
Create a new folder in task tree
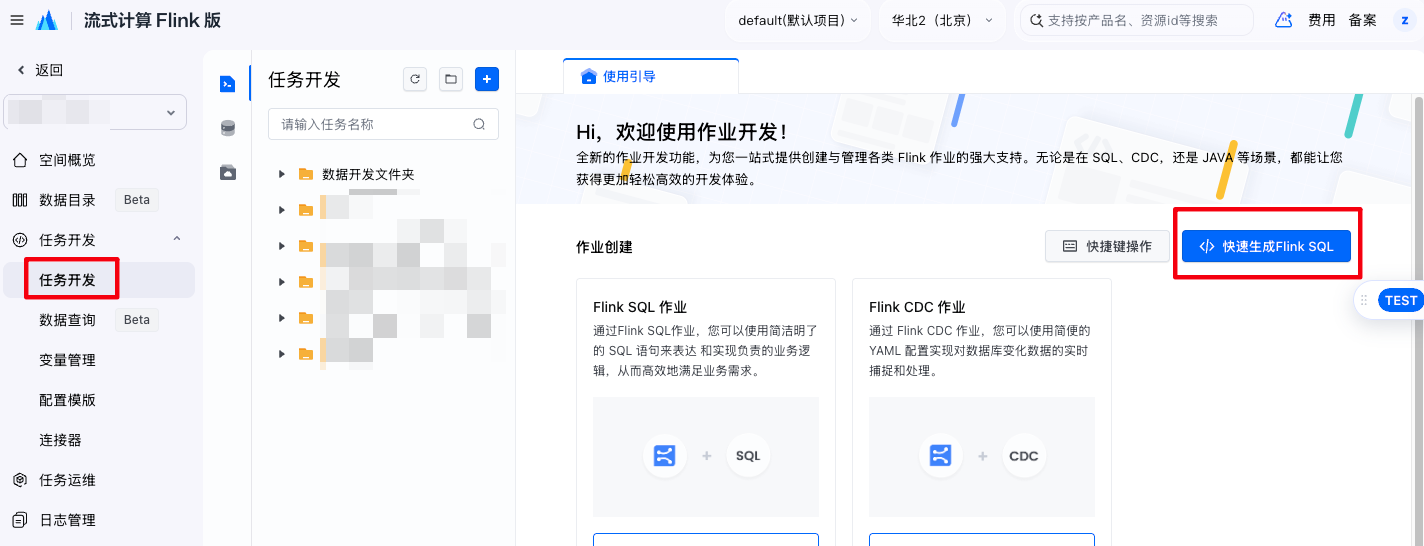pyautogui.click(x=451, y=80)
